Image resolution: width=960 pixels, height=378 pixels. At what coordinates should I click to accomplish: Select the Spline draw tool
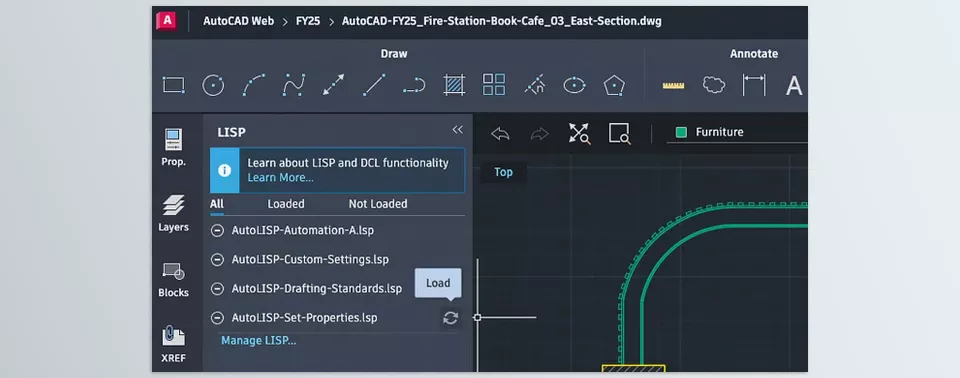click(x=294, y=85)
